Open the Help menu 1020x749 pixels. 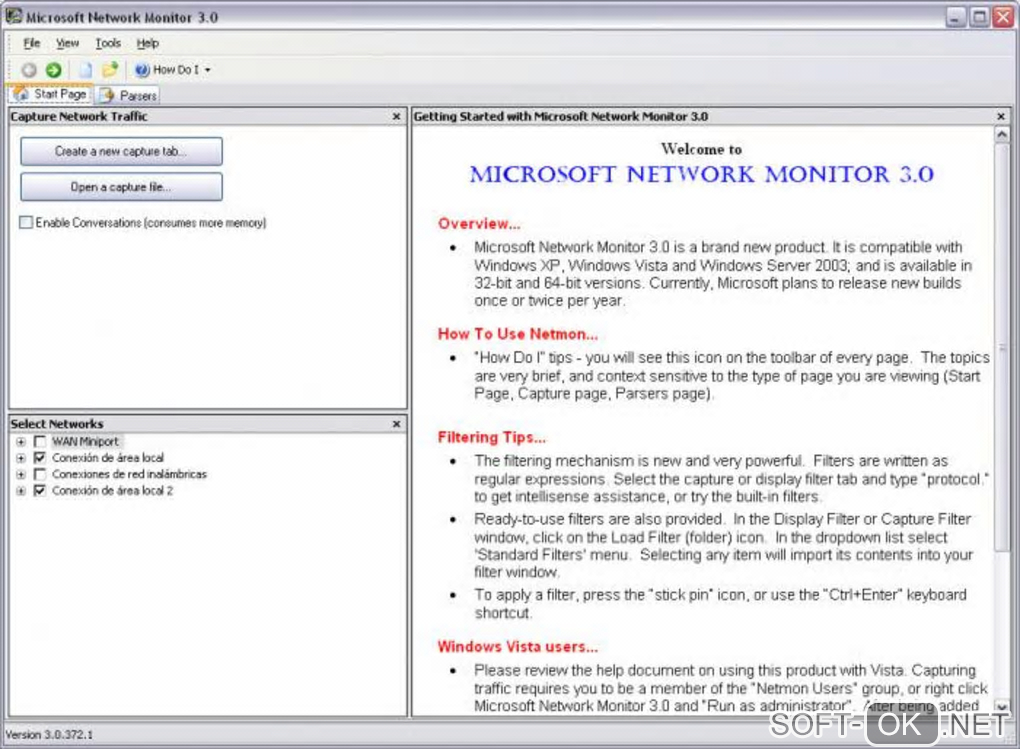(x=148, y=43)
